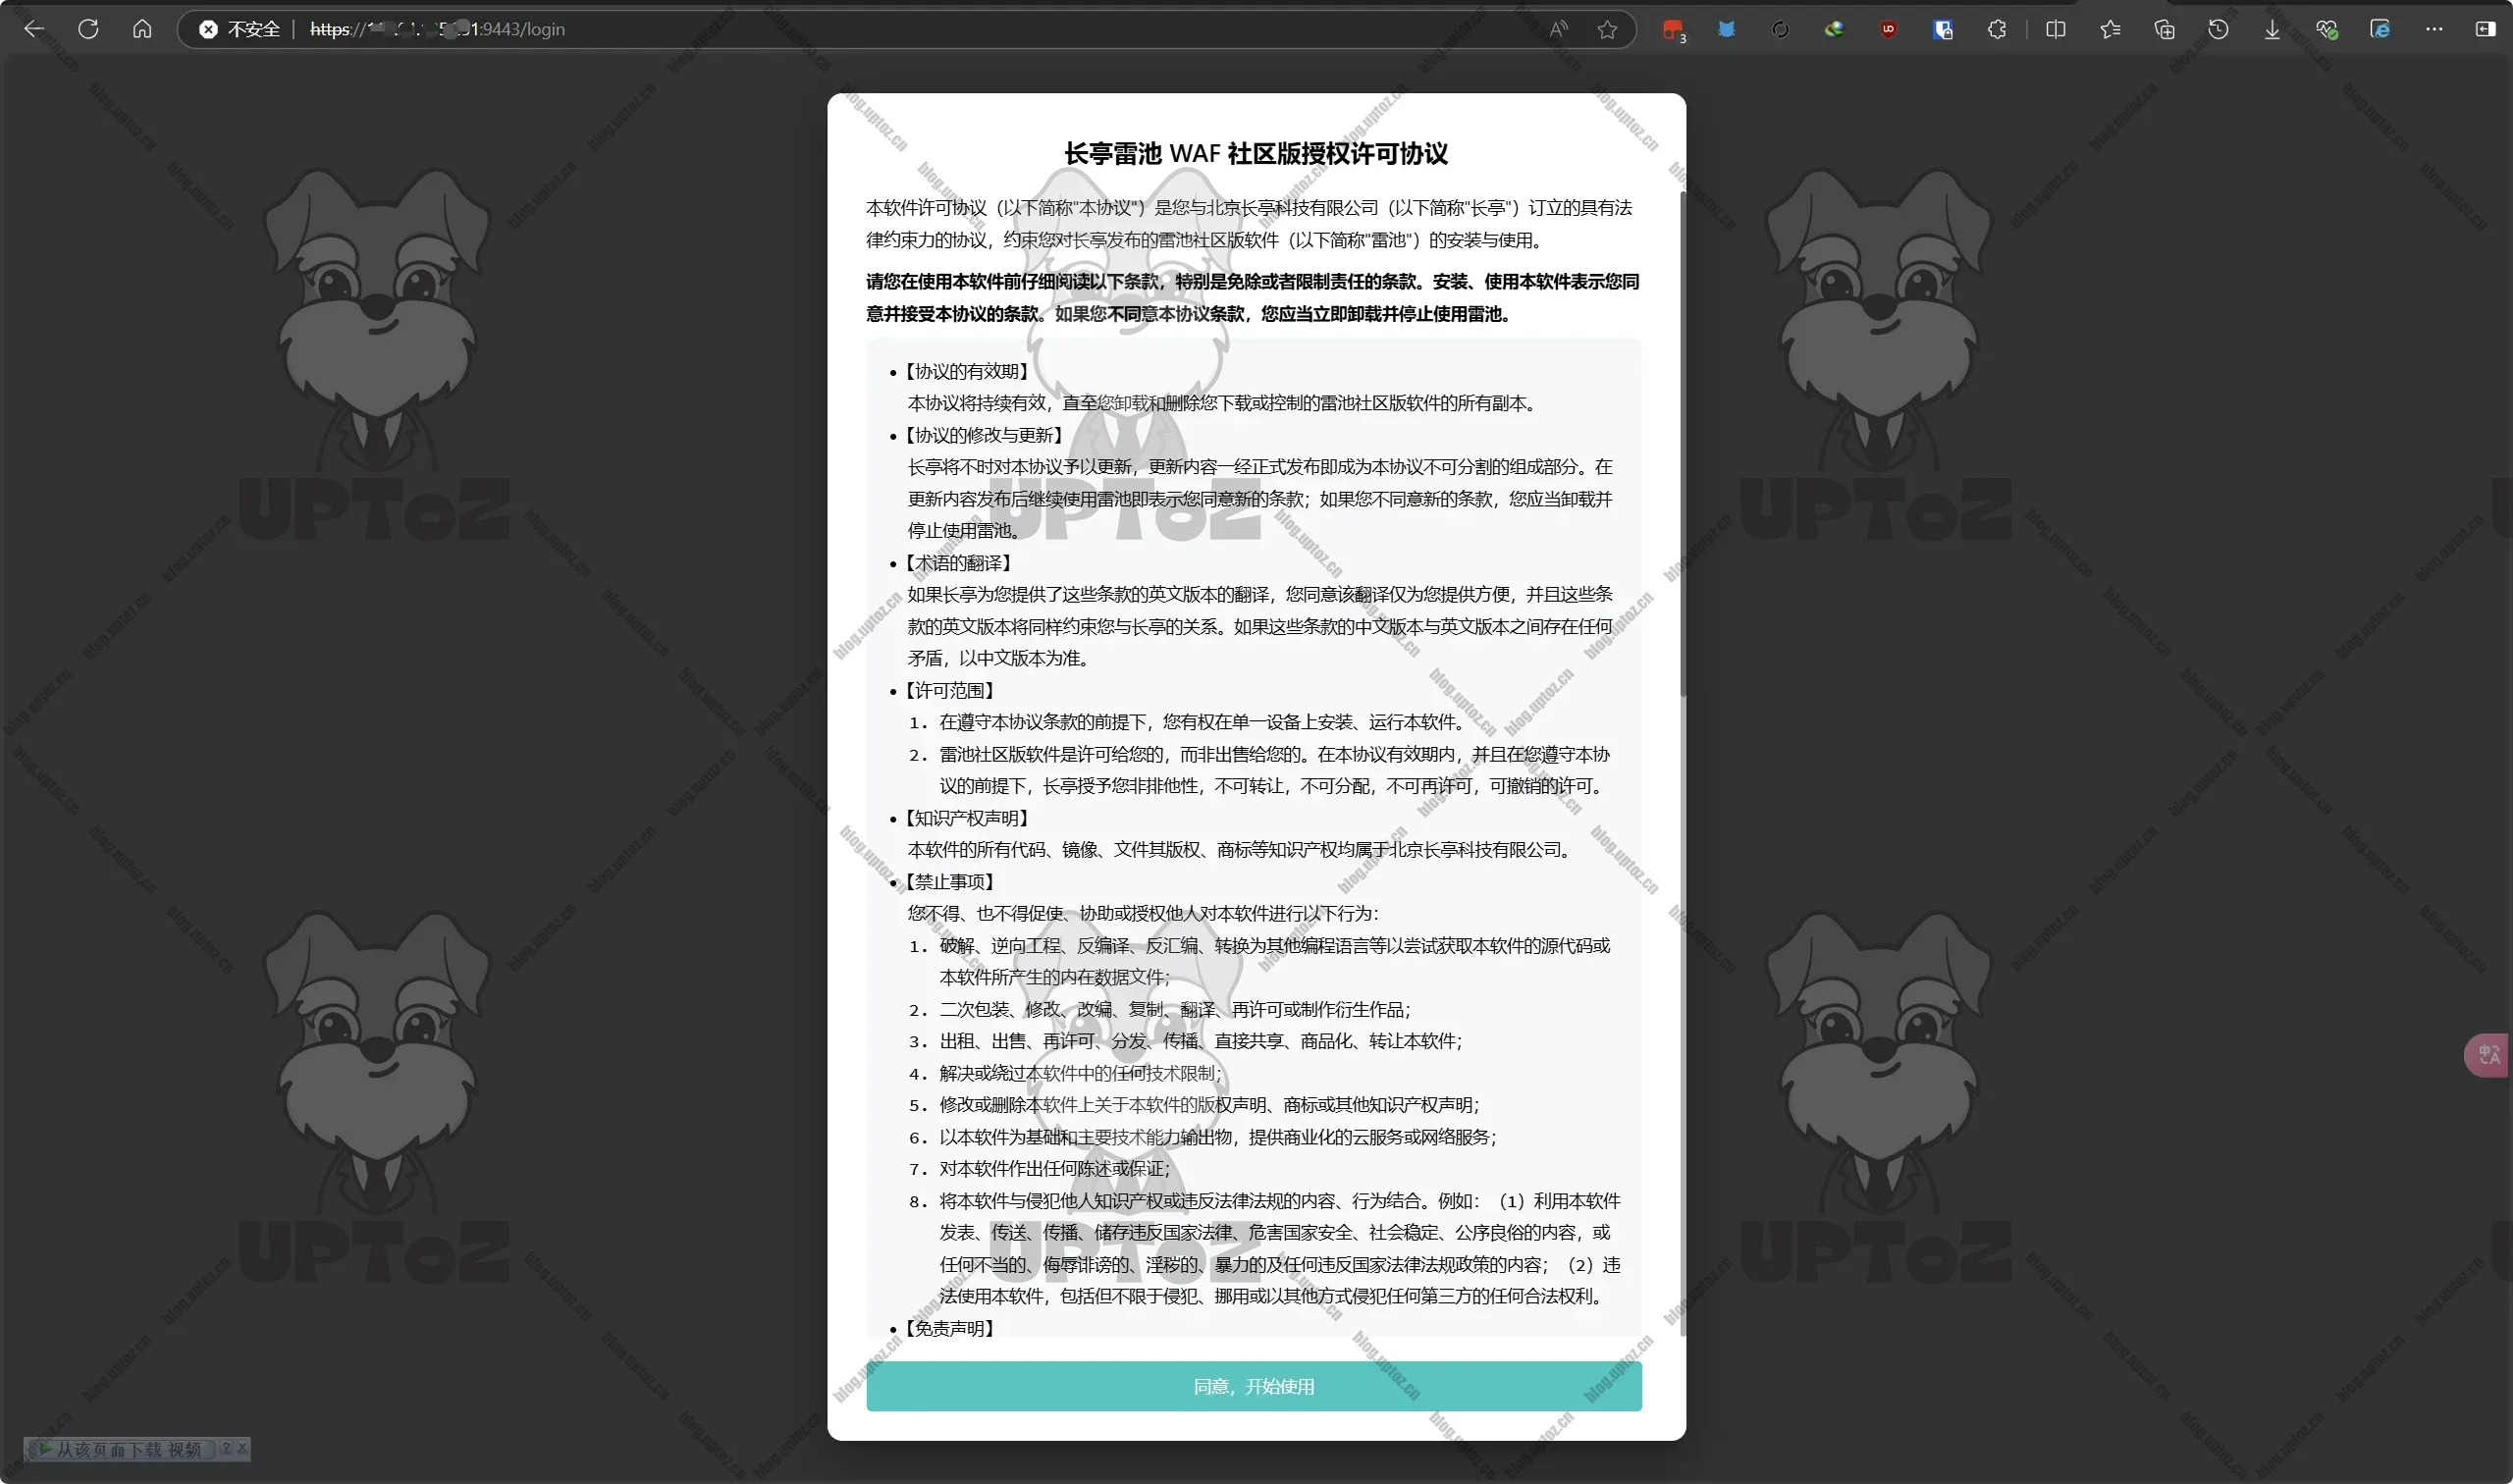Click the 【术语的翻译】 heading
Screen dimensions: 2513x1484
pos(958,563)
